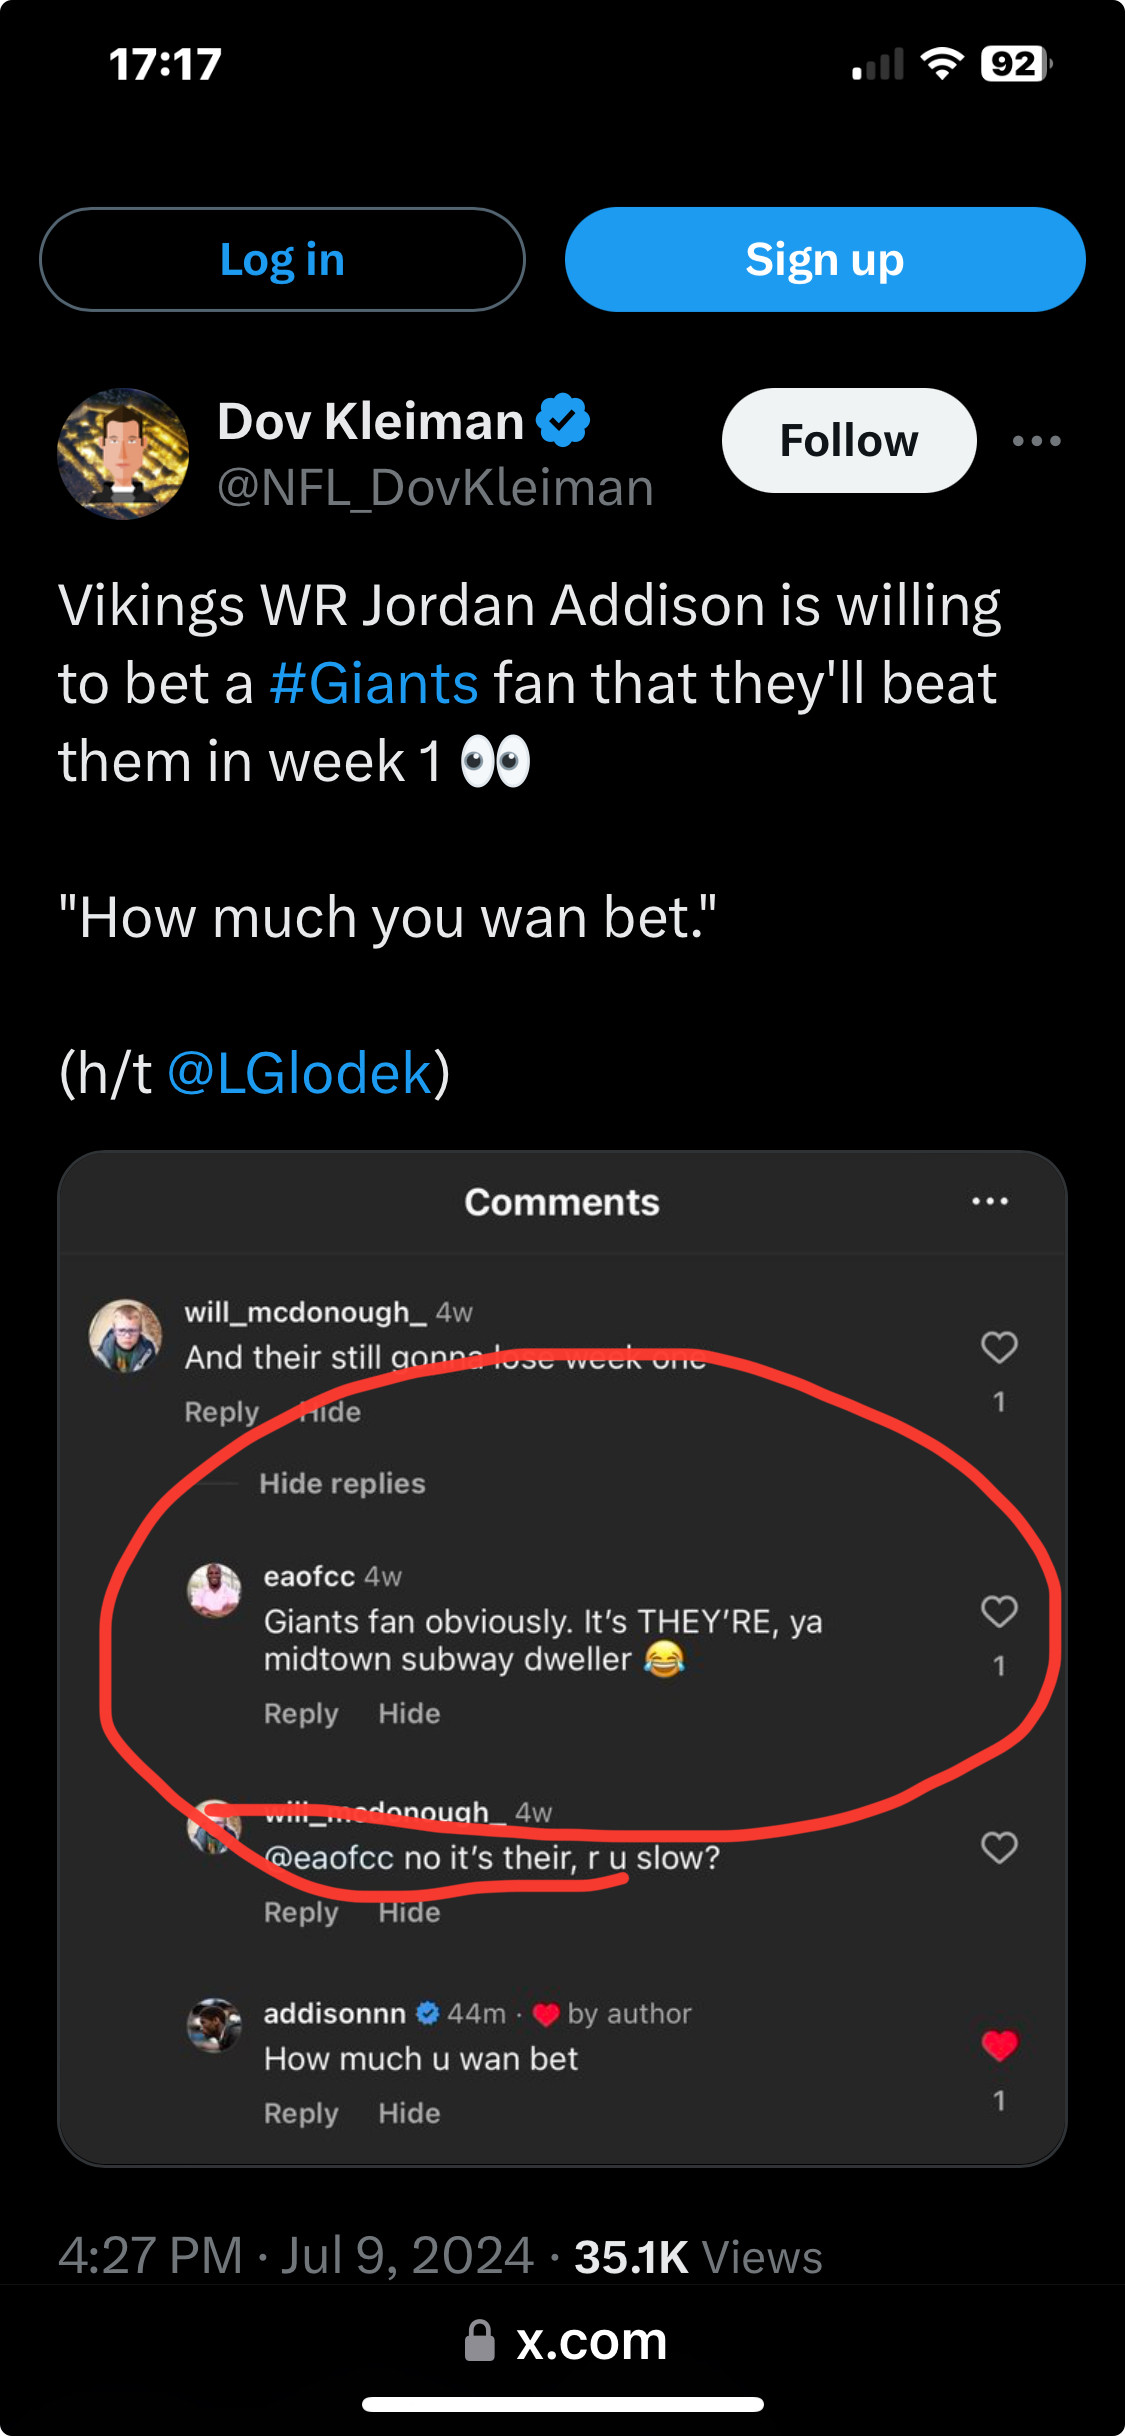Collapse the thread with Hide replies
This screenshot has width=1125, height=2436.
(x=342, y=1484)
